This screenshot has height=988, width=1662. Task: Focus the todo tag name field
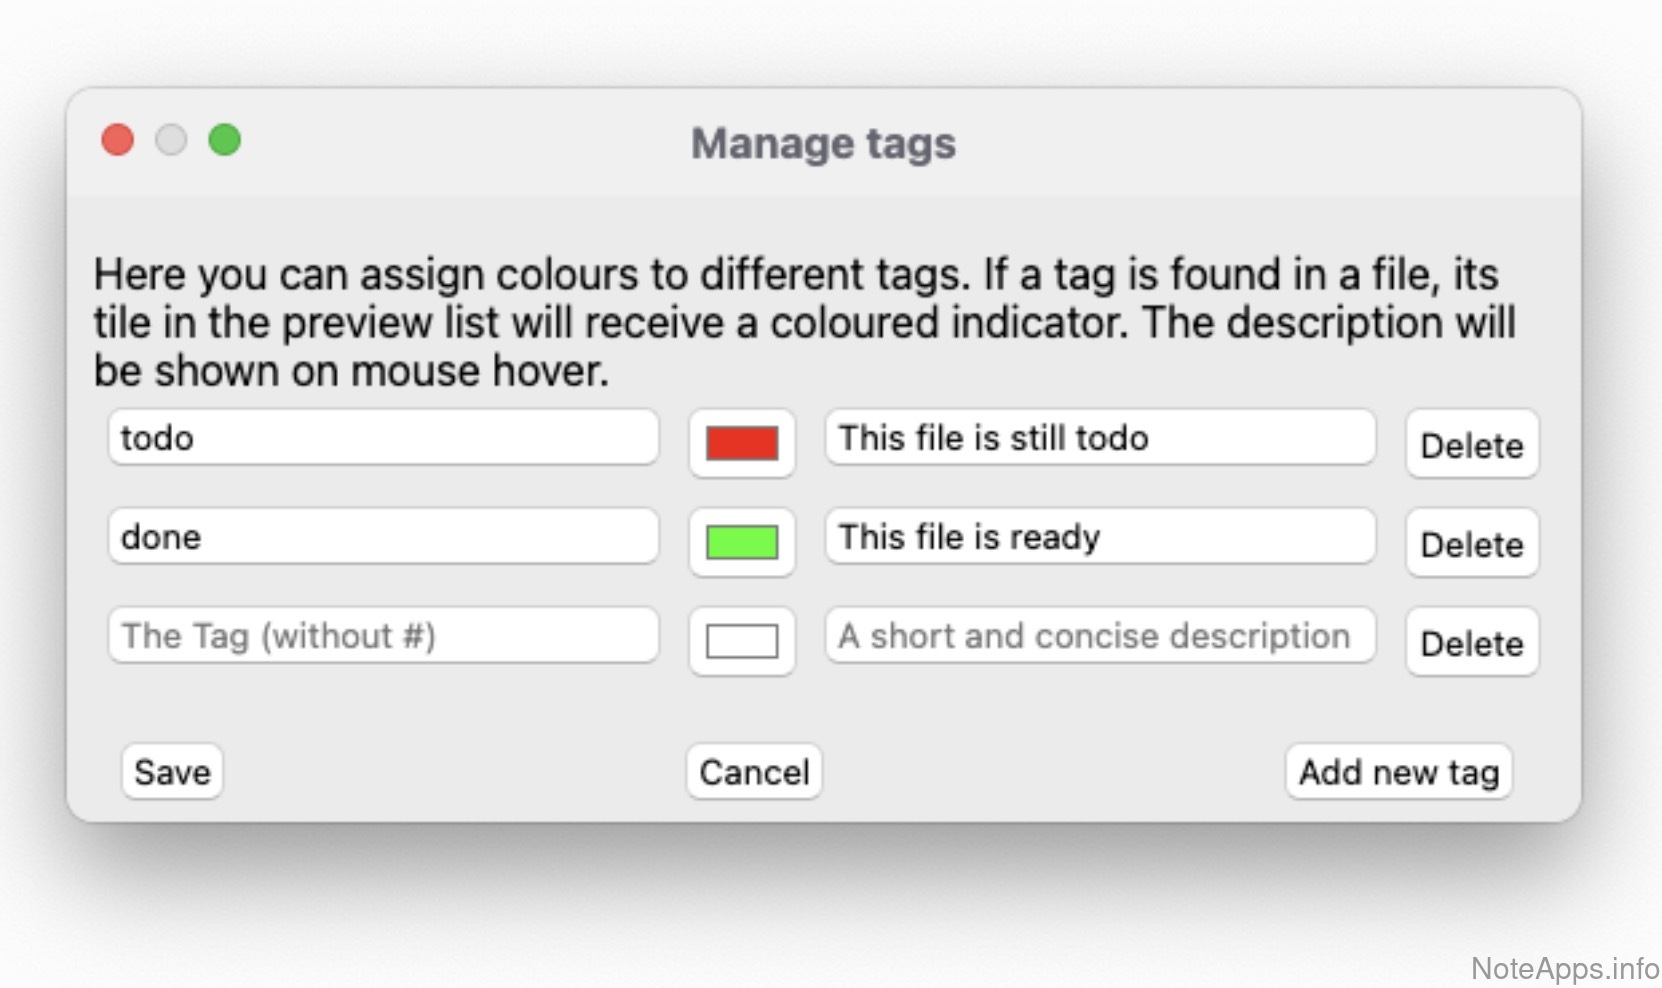383,437
